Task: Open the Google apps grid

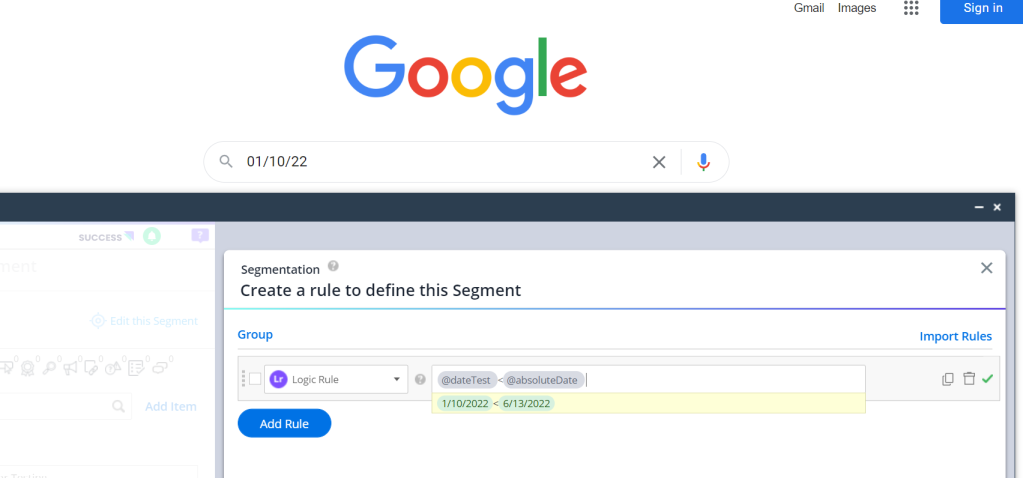Action: 911,8
